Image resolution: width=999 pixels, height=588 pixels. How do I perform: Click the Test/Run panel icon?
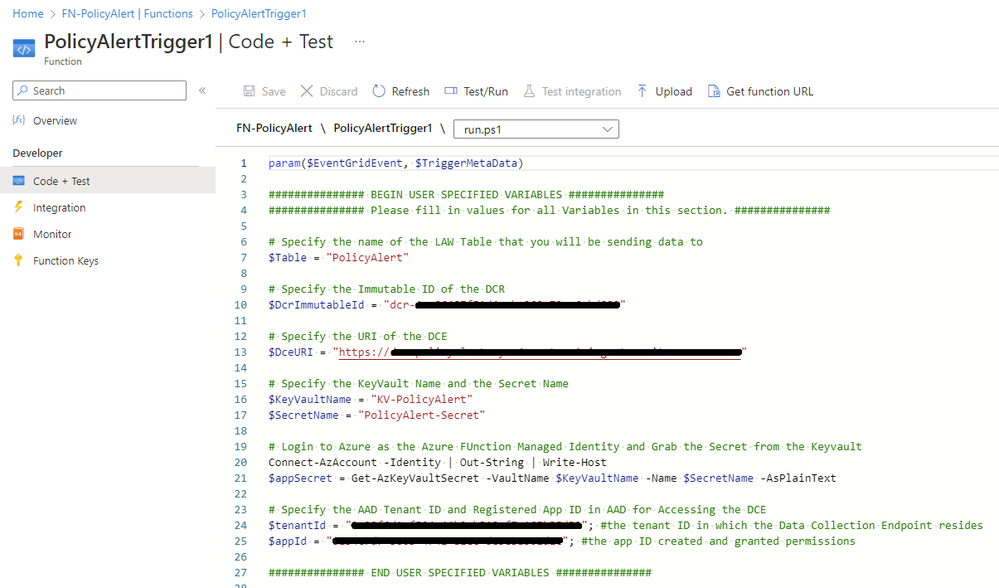[450, 91]
